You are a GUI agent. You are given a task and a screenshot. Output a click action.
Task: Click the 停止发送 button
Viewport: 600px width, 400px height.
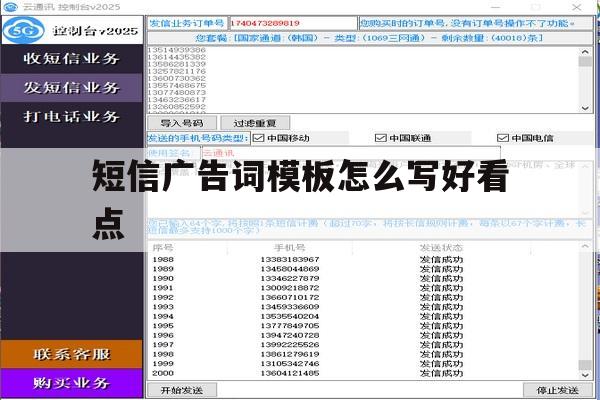point(558,390)
